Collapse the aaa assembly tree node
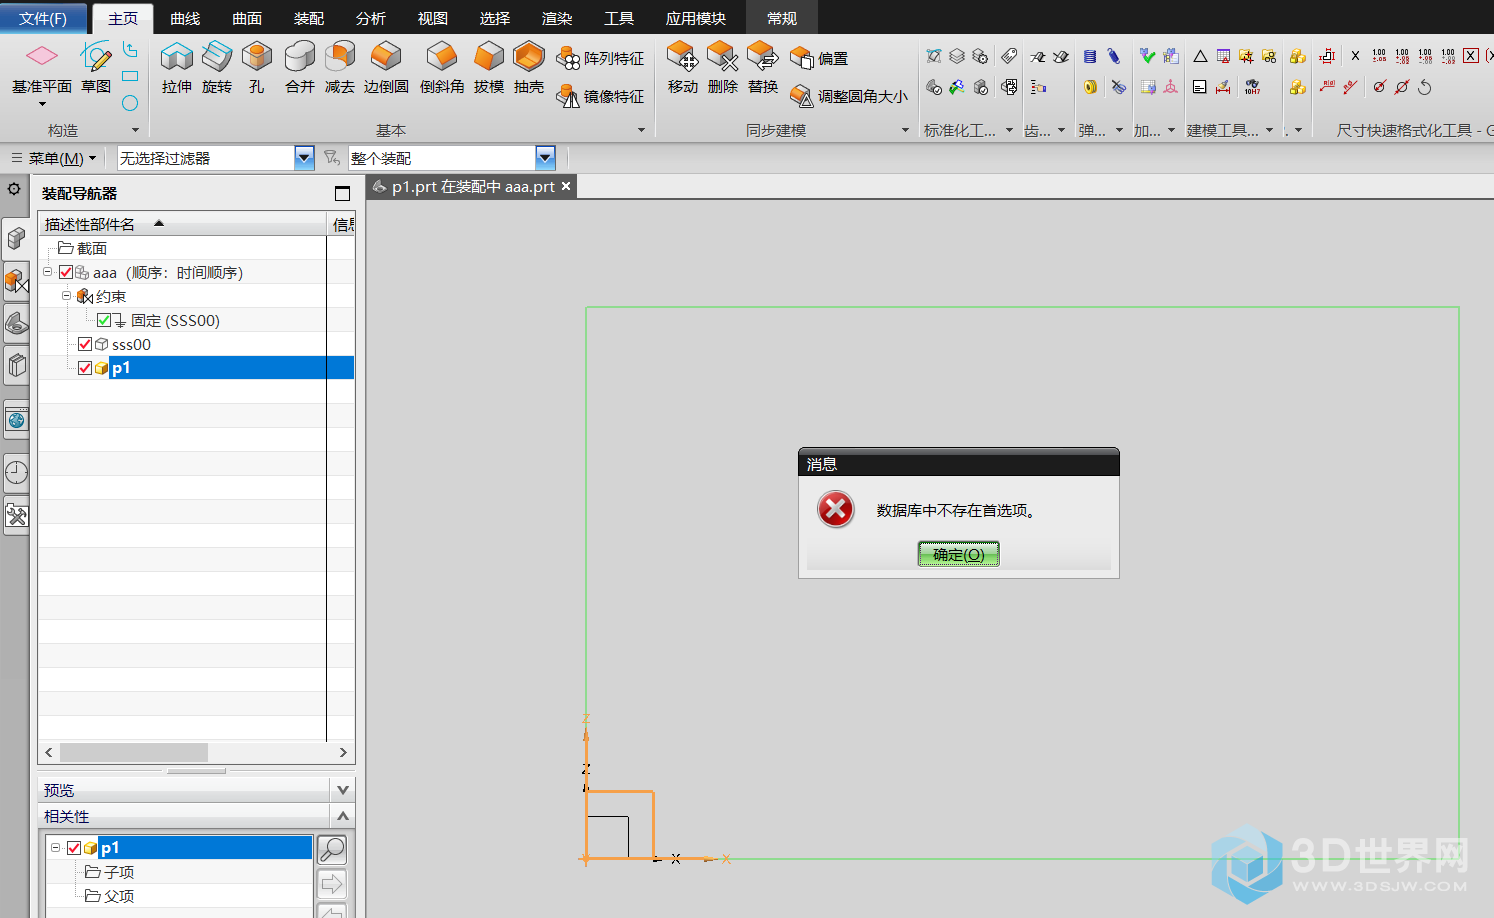Viewport: 1494px width, 918px height. (x=47, y=272)
